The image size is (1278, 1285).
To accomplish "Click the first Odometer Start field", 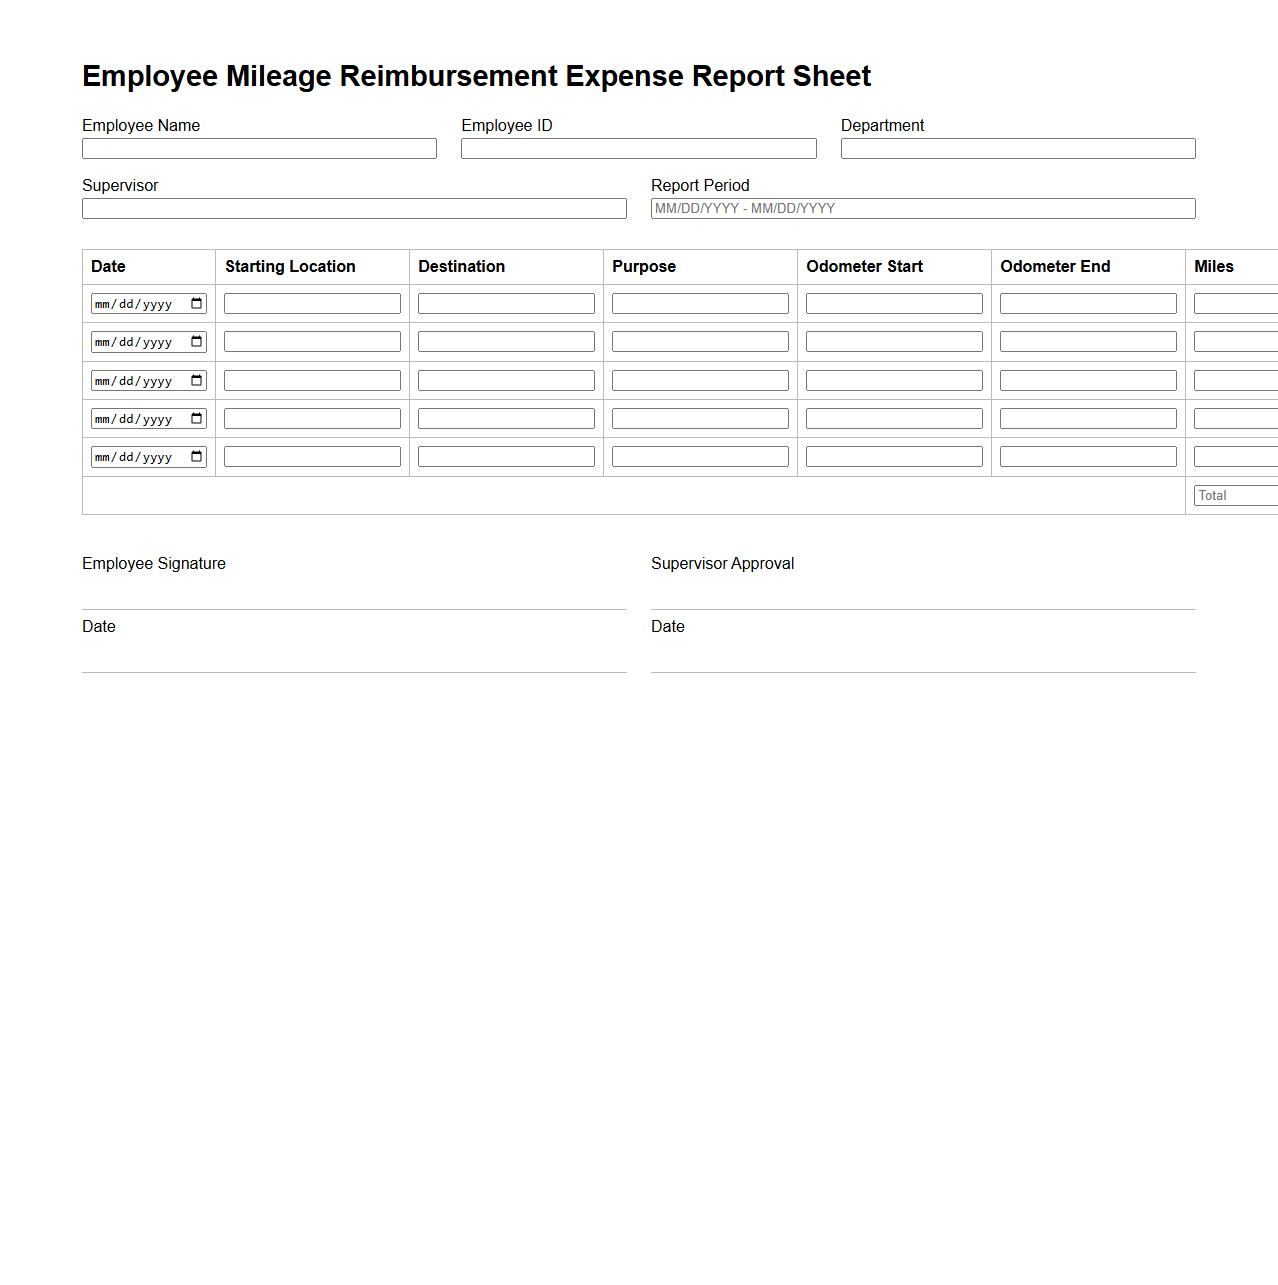I will point(893,303).
